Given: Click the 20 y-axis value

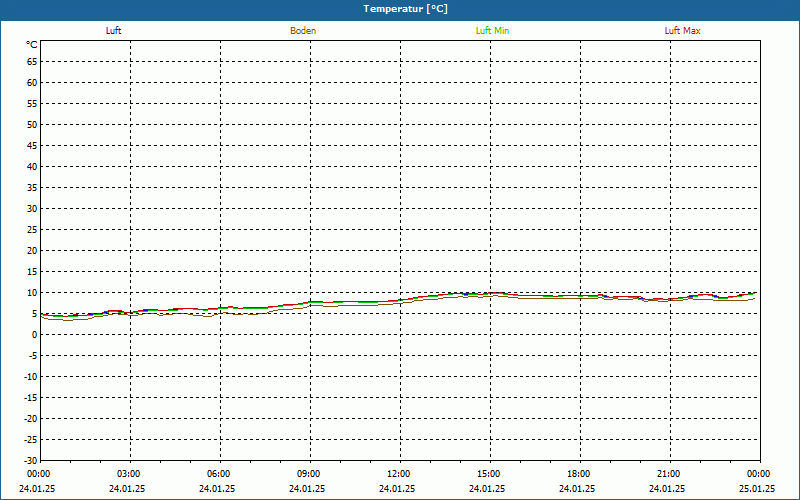Looking at the screenshot, I should 32,251.
